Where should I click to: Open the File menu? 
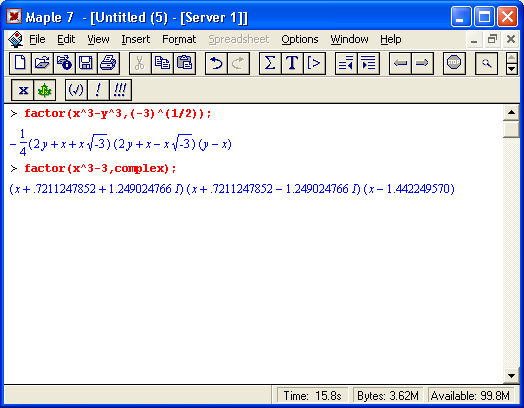point(37,39)
